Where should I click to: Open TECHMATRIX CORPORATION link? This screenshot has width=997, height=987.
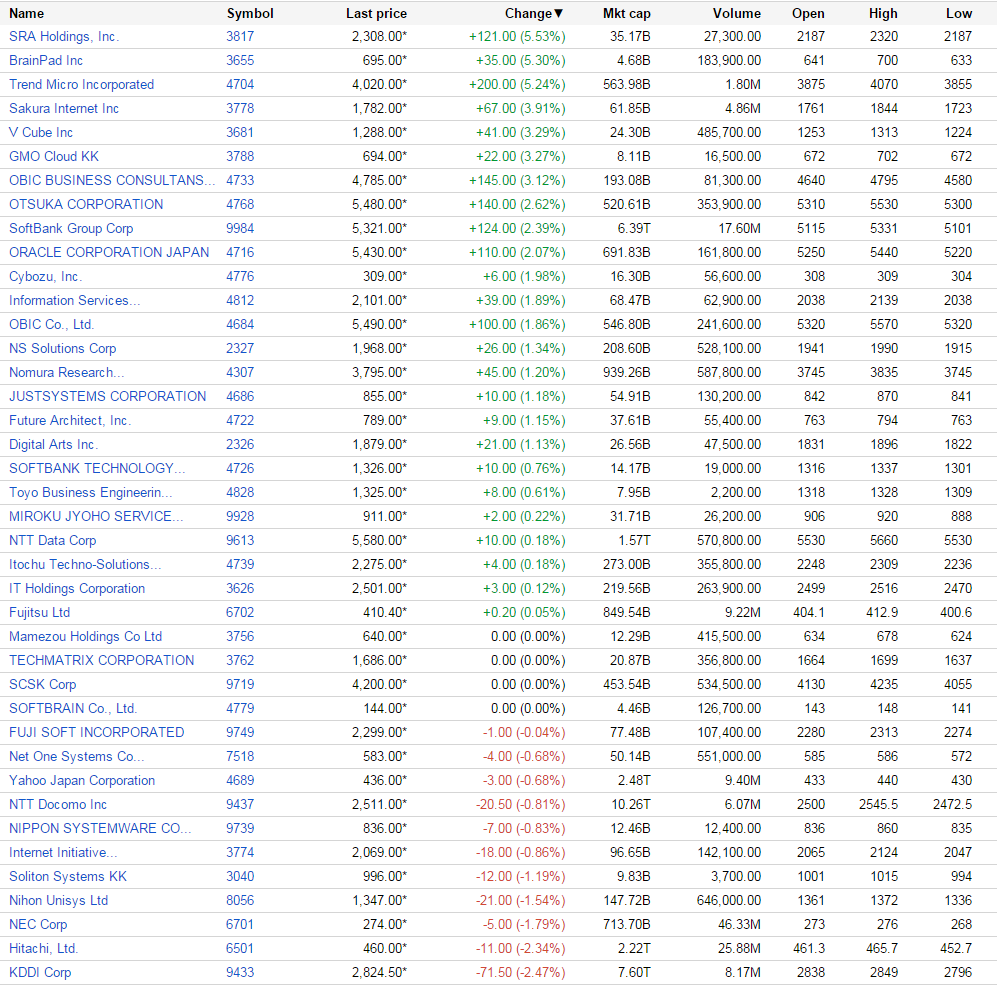click(101, 661)
